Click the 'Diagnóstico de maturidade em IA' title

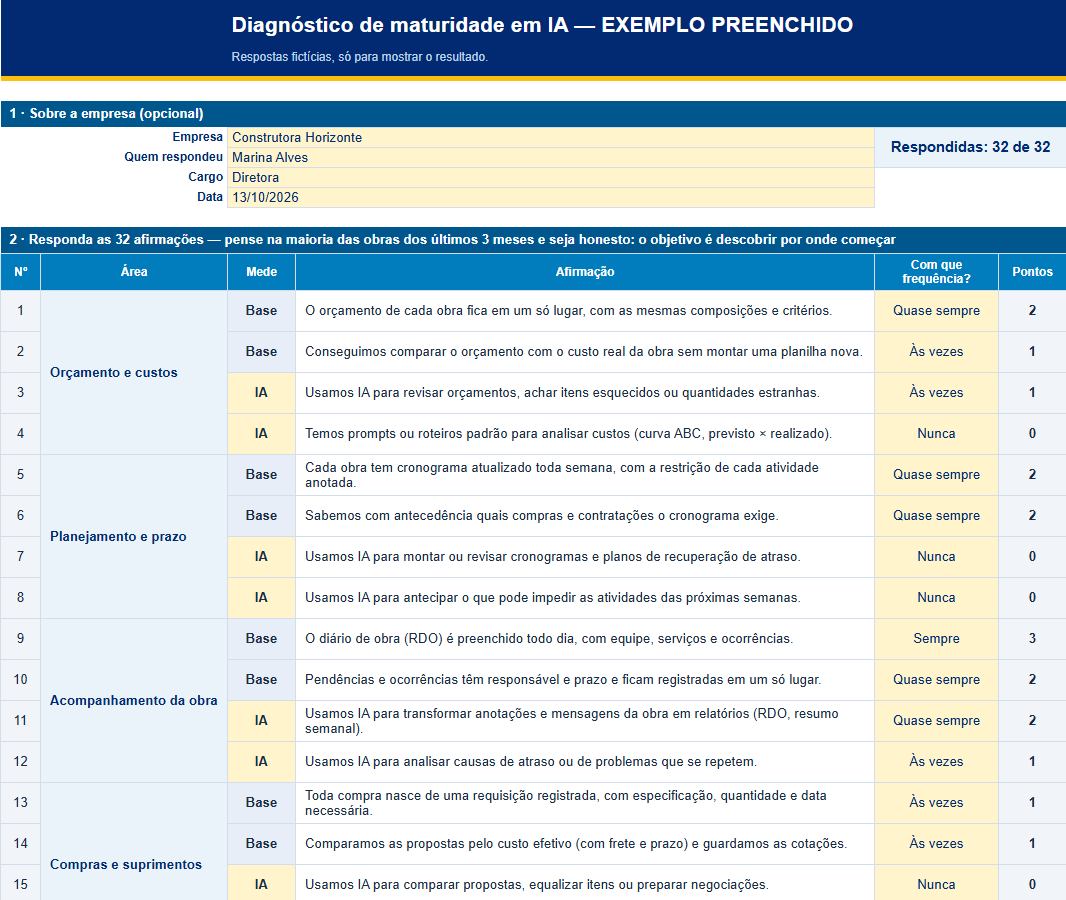(542, 24)
